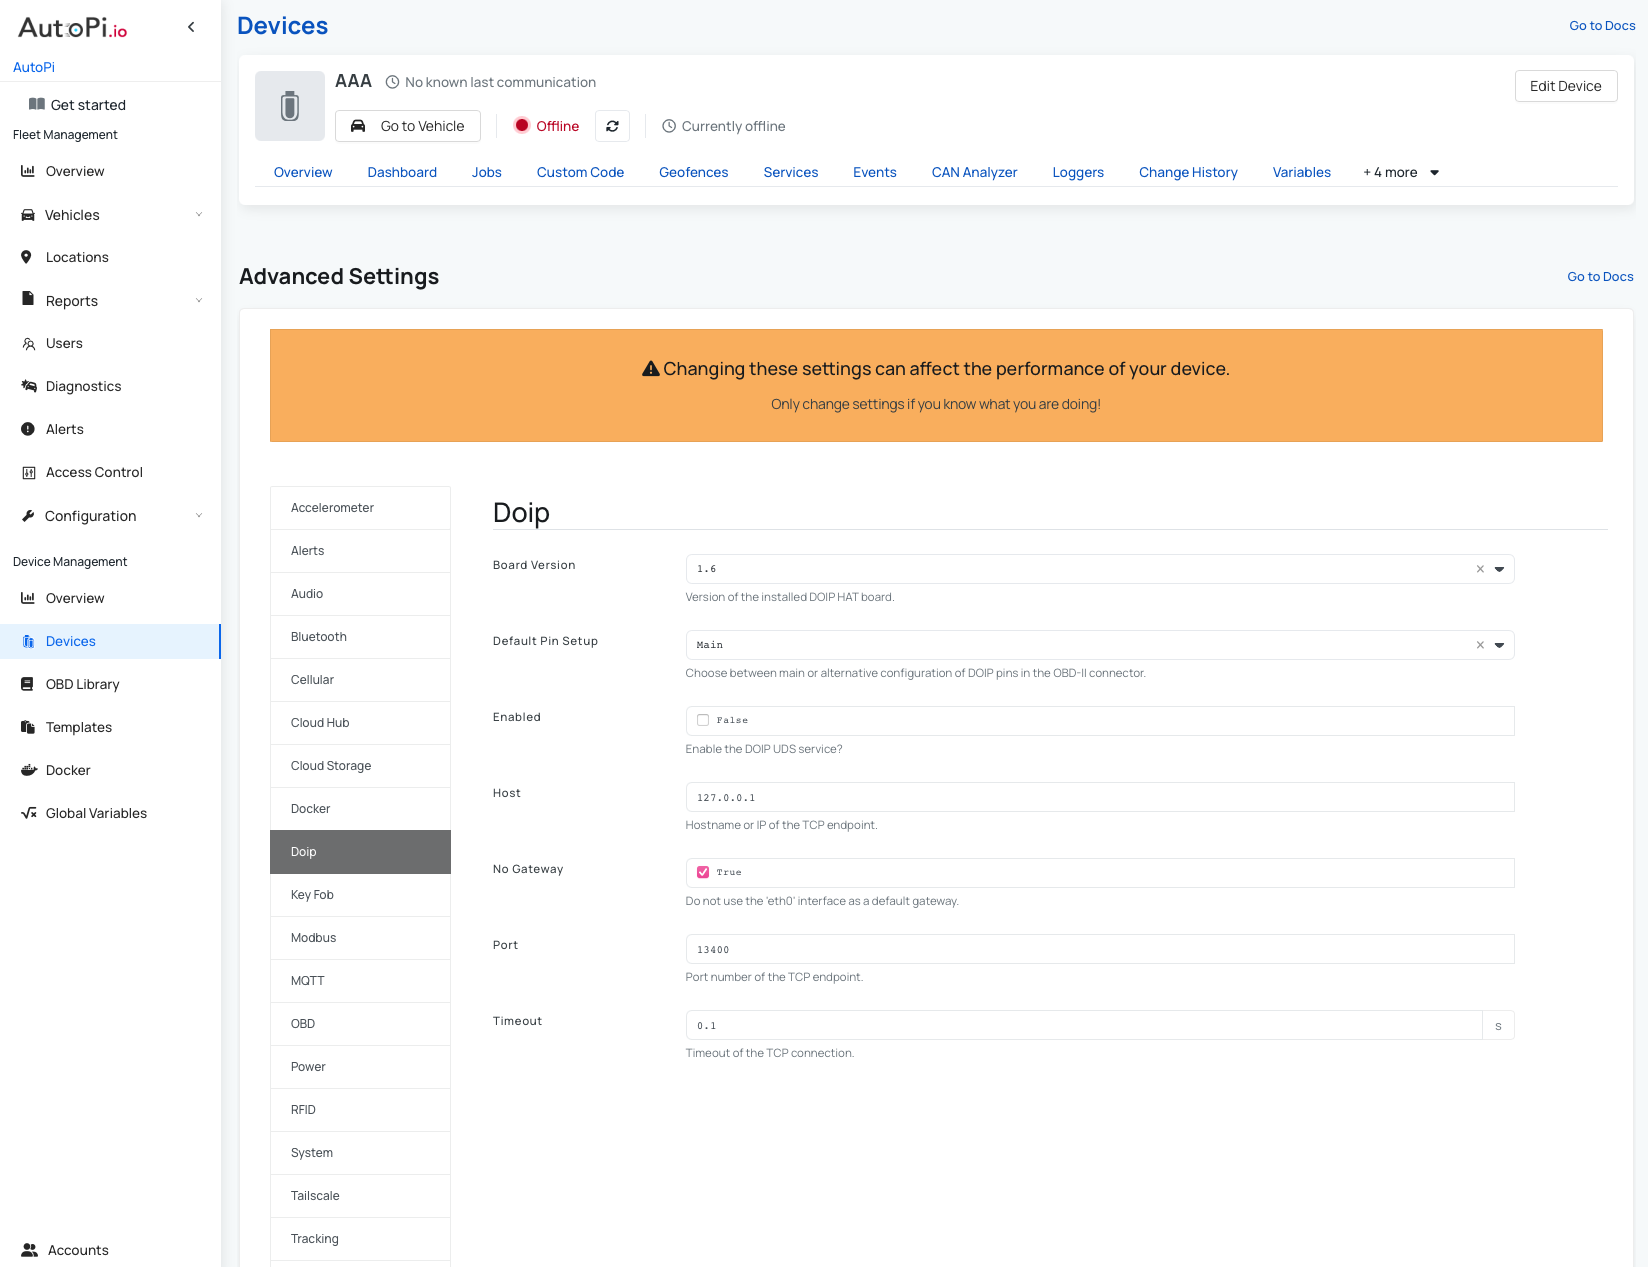Select Power in the settings list
1648x1267 pixels.
coord(360,1067)
